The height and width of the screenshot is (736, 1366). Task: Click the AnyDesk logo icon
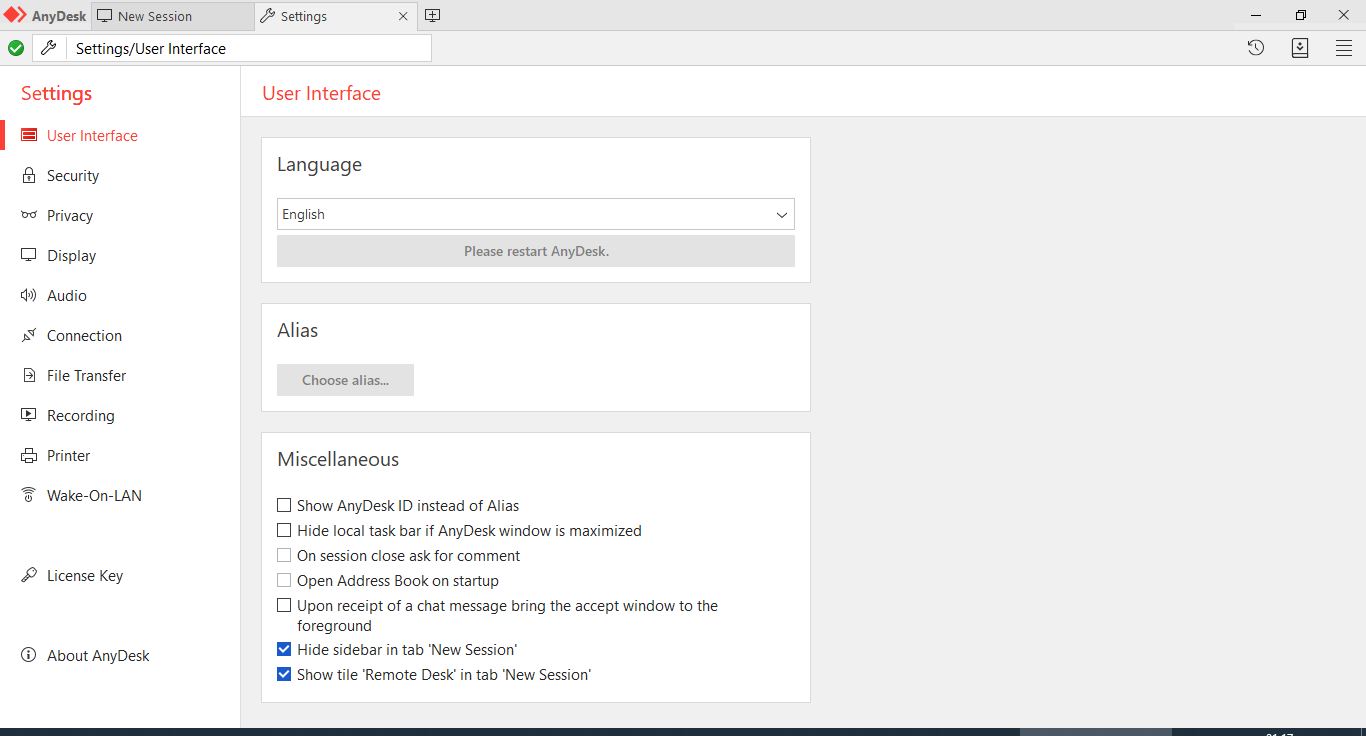[x=15, y=16]
